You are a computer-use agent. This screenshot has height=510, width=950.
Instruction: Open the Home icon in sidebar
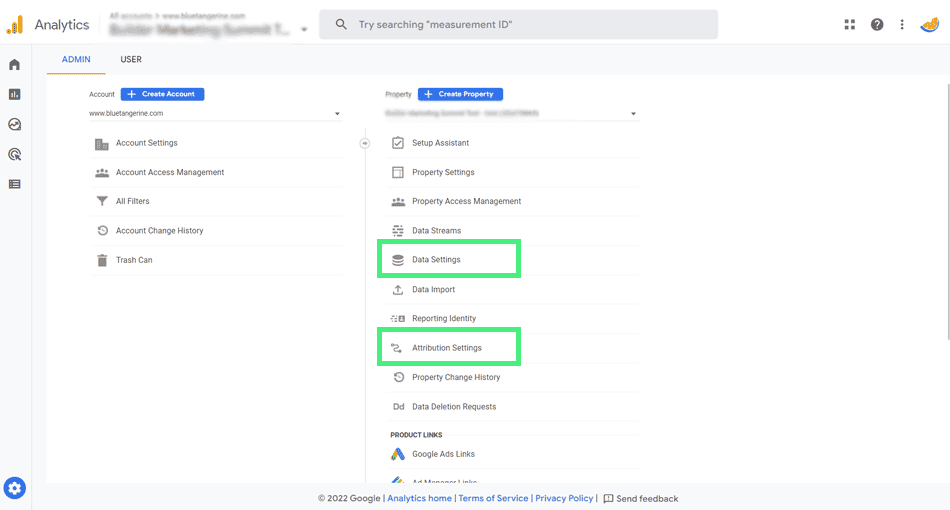[x=15, y=65]
